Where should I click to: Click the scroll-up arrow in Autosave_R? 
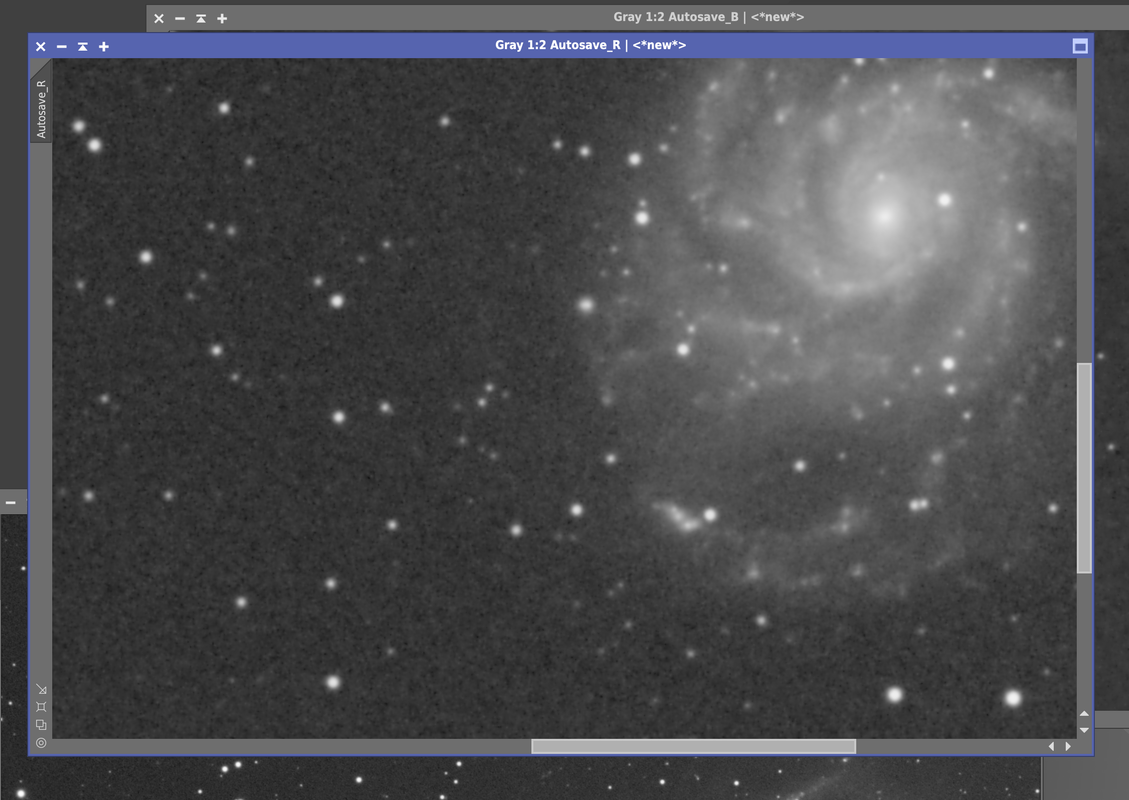coord(1084,714)
